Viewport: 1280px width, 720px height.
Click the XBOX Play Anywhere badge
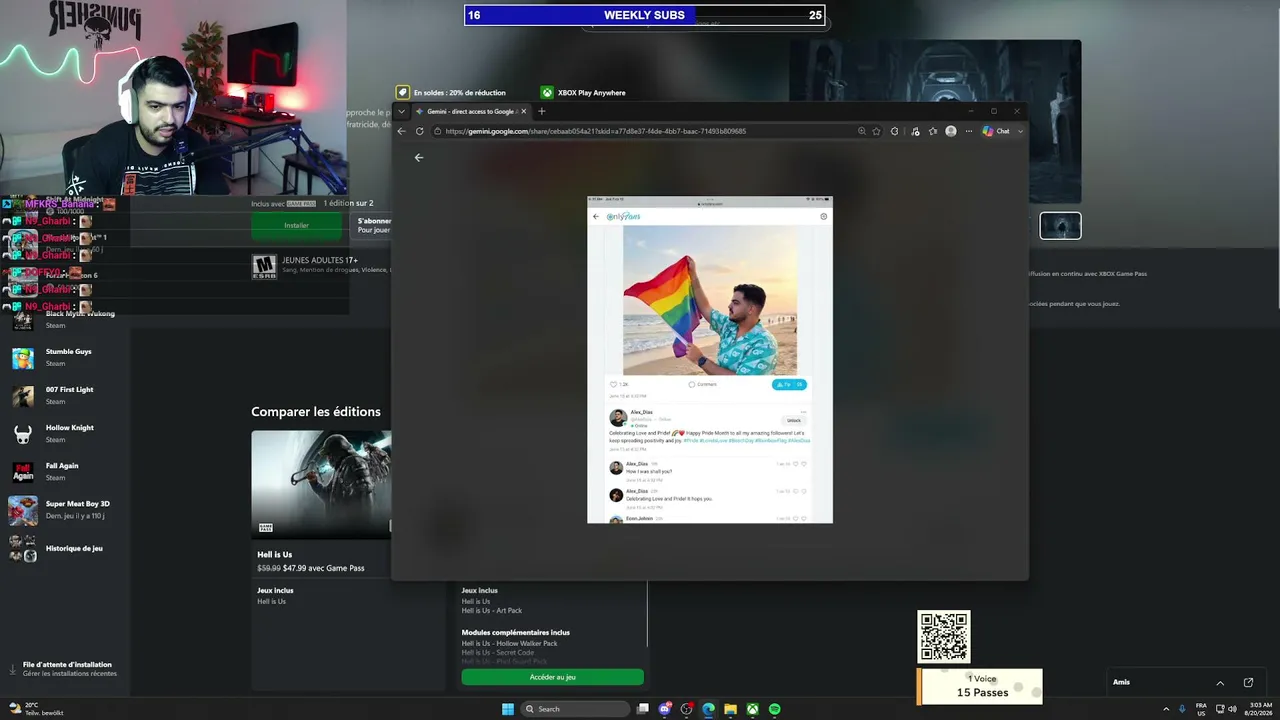pos(583,92)
